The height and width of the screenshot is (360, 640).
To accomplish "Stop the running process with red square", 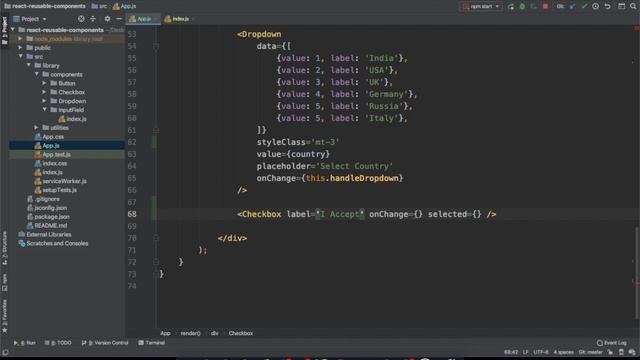I will 545,6.
